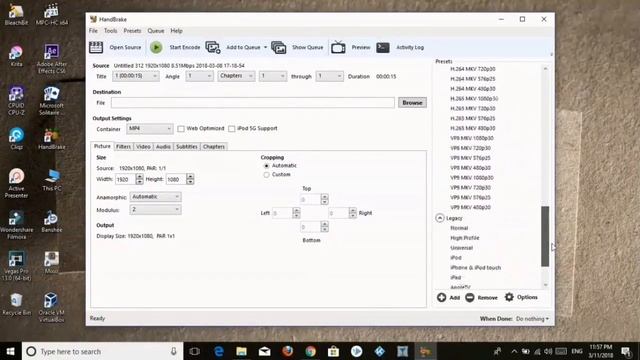Select CPUID CPU-Z desktop icon

[16, 100]
